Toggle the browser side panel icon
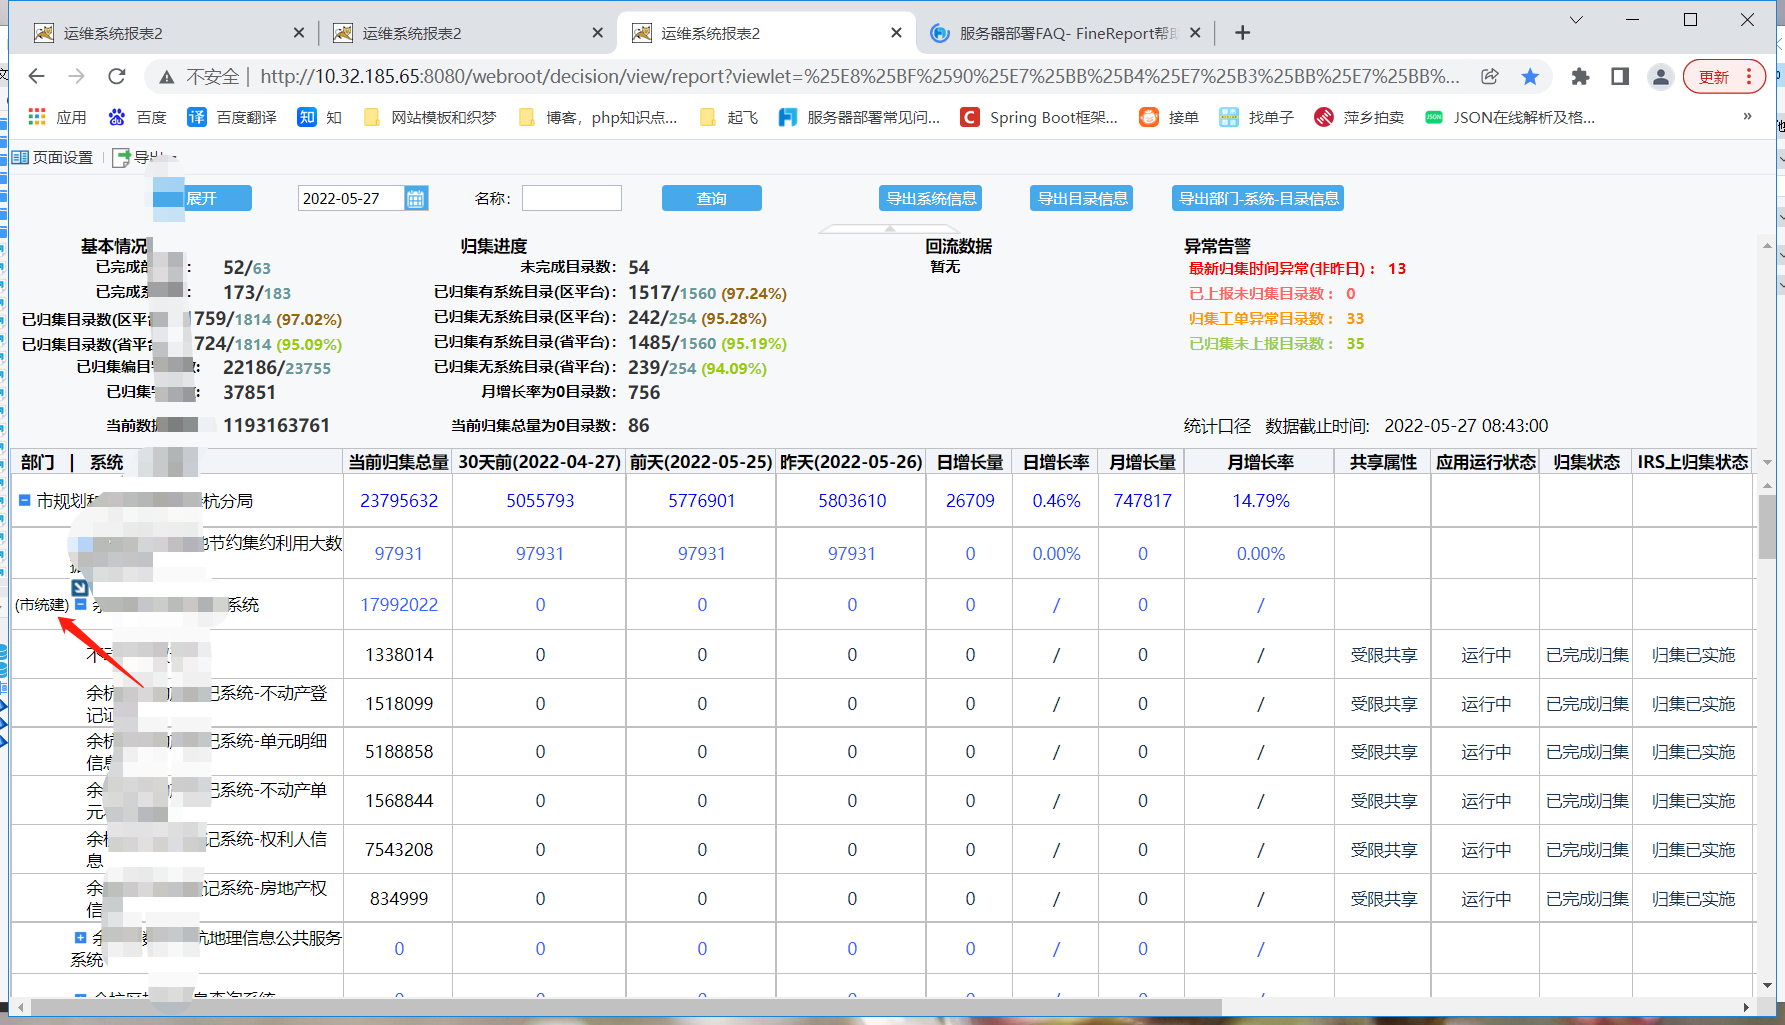 click(1620, 77)
